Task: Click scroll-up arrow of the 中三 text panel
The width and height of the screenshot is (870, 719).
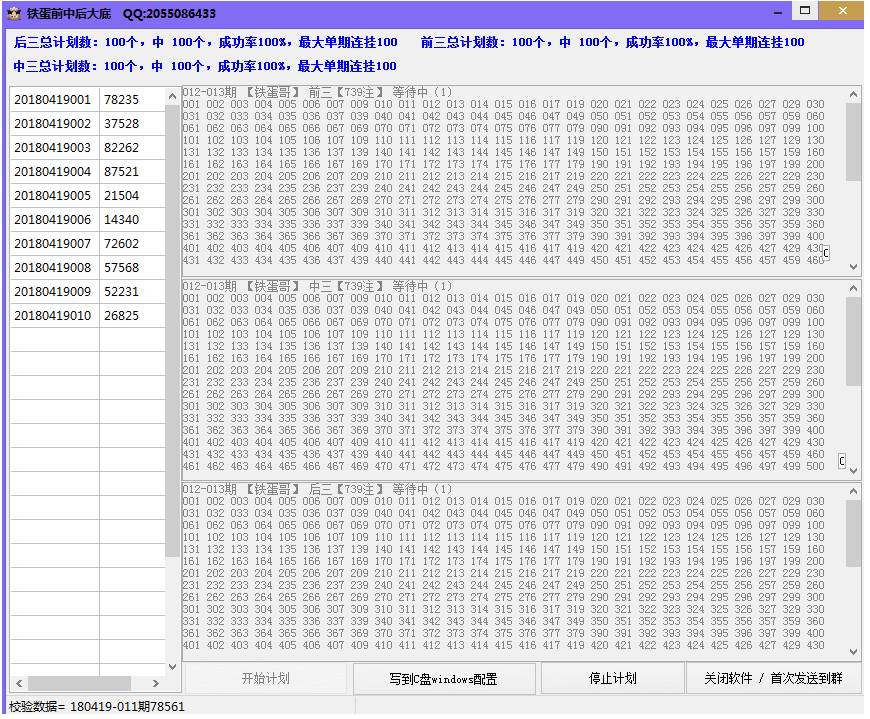Action: [x=853, y=290]
